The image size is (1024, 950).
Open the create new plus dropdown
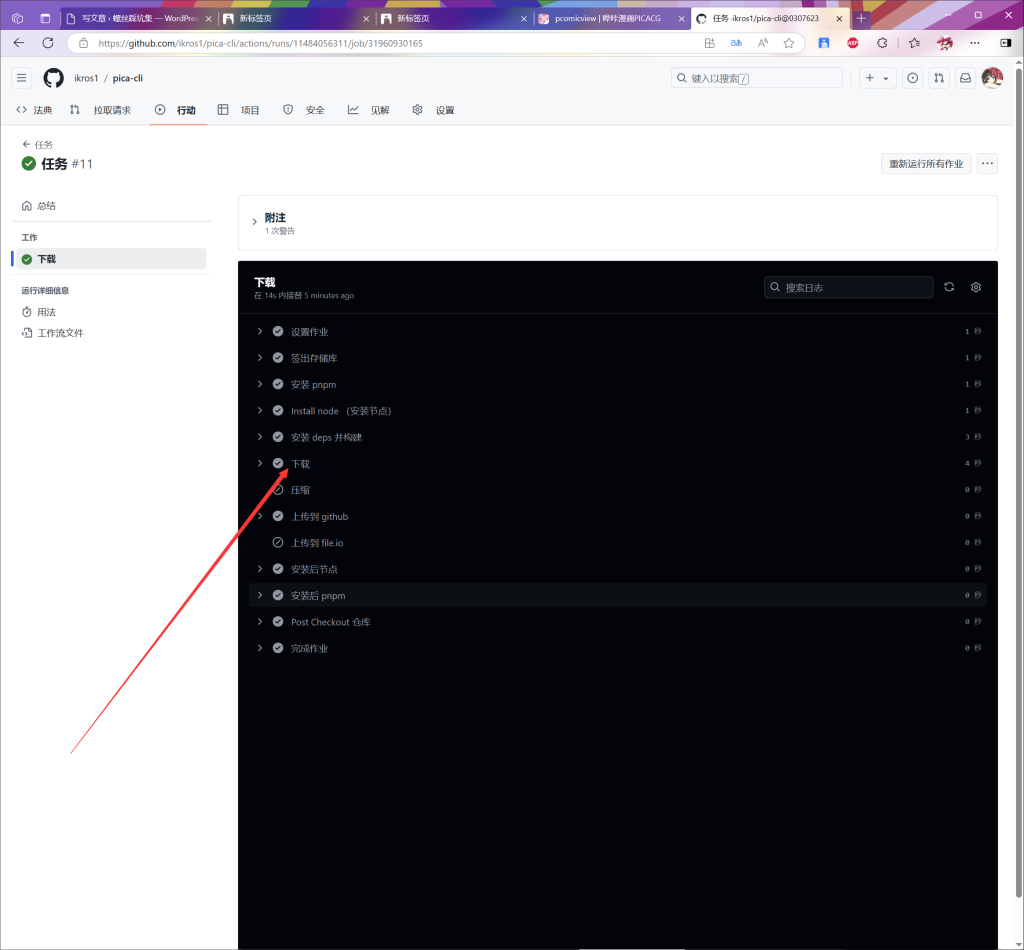877,78
